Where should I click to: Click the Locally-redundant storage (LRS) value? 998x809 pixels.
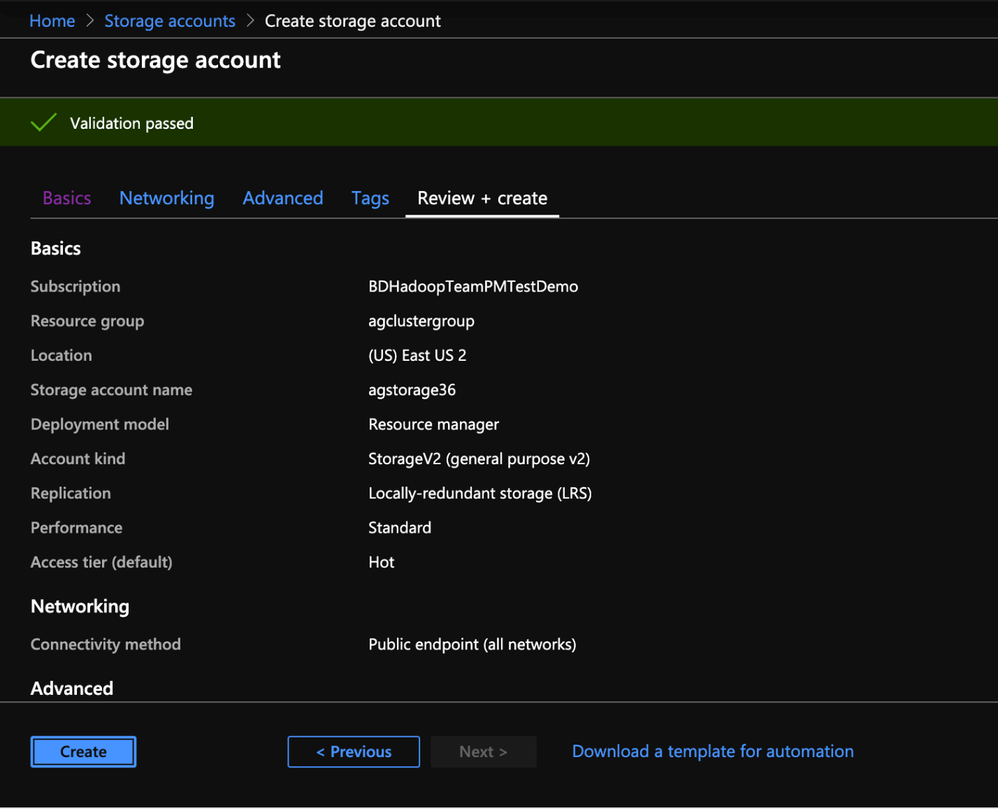(480, 493)
